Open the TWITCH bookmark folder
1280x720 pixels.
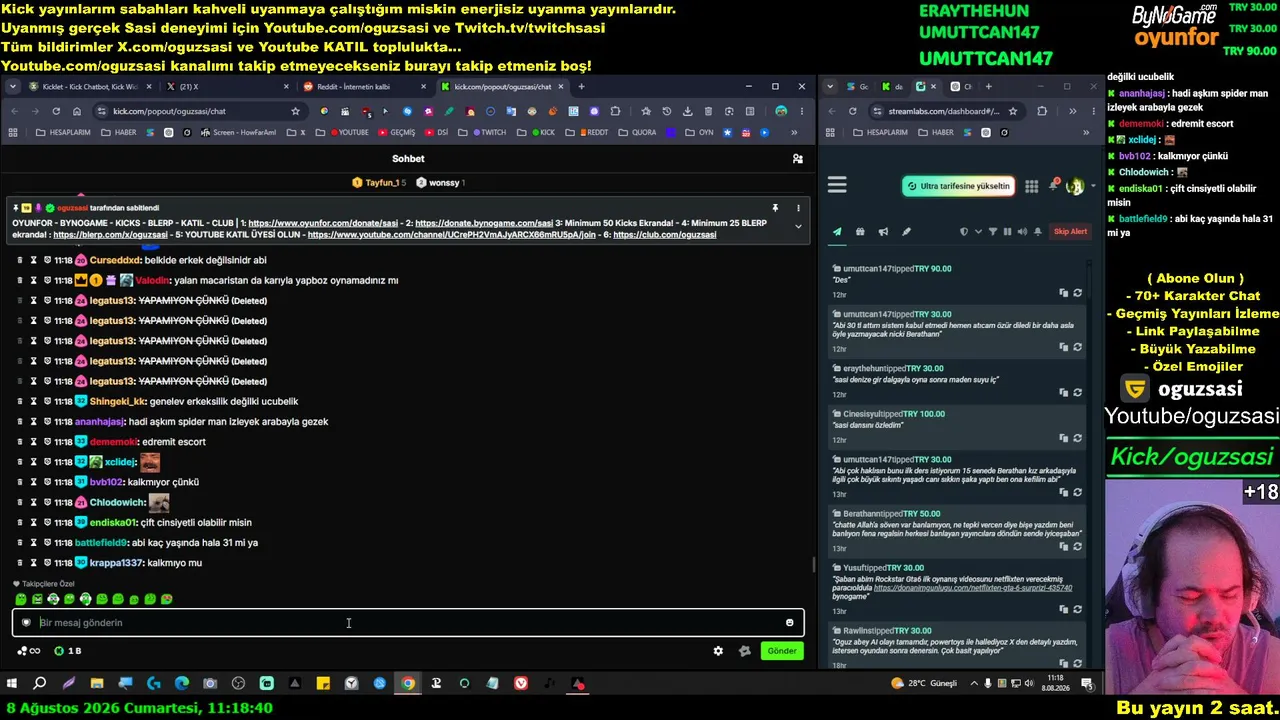(488, 132)
